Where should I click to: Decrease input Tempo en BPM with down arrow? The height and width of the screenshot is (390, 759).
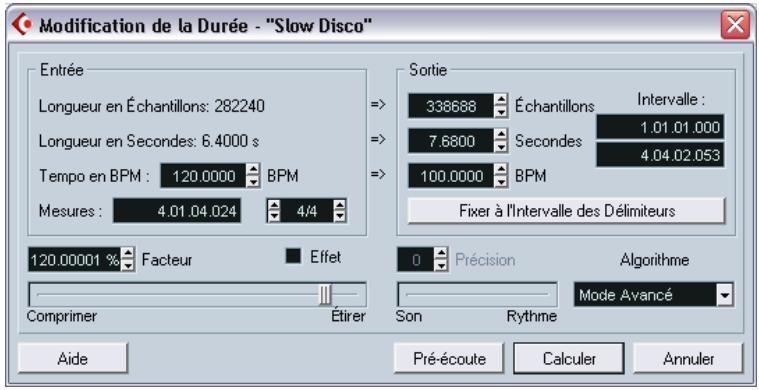(x=253, y=181)
